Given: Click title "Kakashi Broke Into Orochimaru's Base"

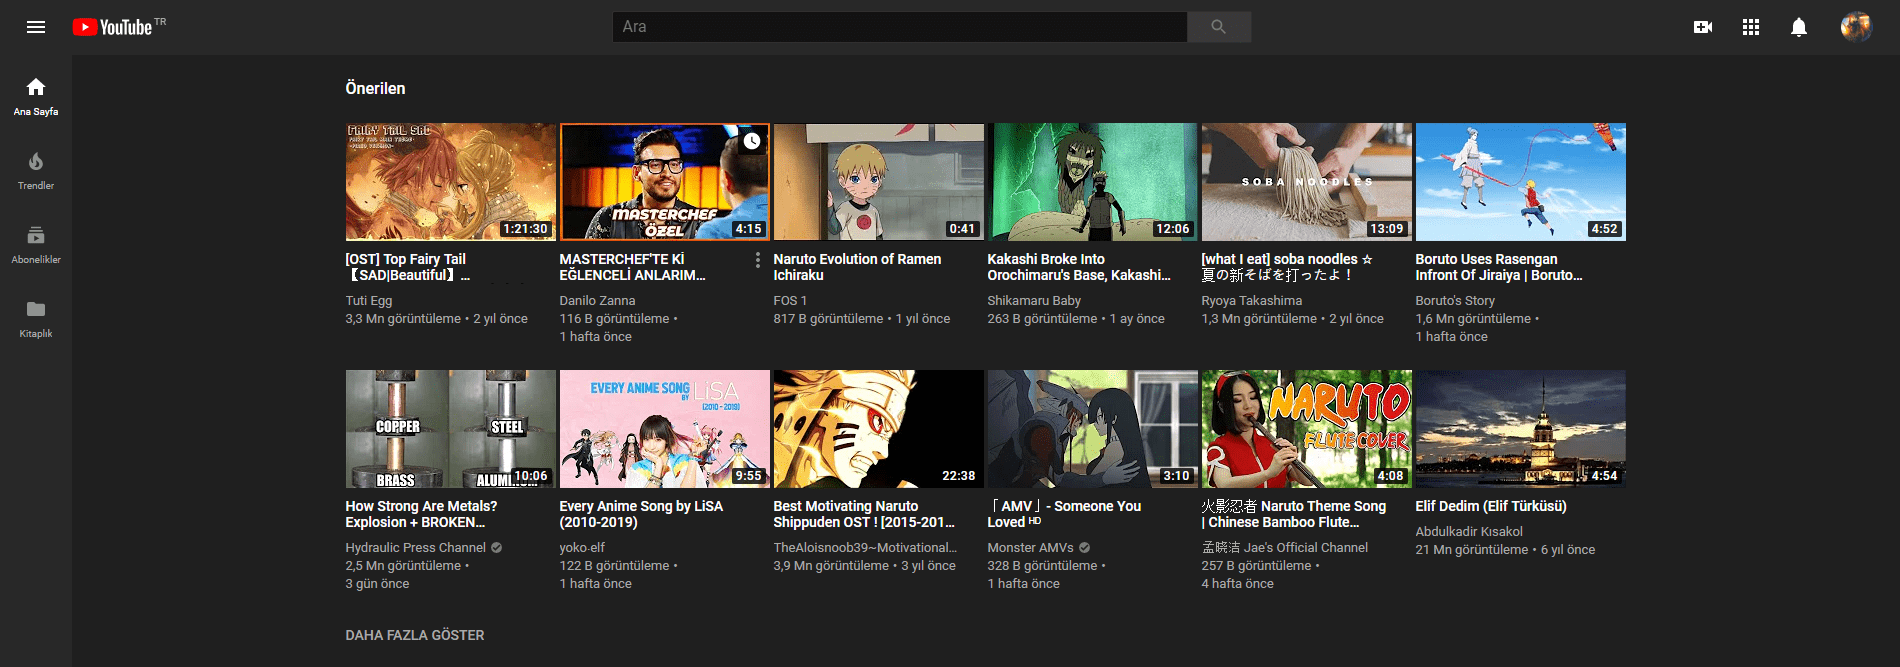Looking at the screenshot, I should [x=1078, y=267].
